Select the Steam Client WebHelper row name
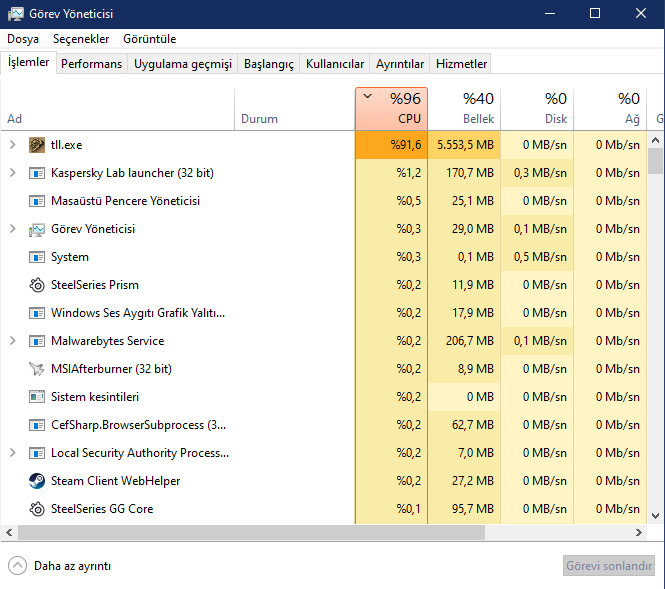The height and width of the screenshot is (589, 665). pyautogui.click(x=115, y=481)
